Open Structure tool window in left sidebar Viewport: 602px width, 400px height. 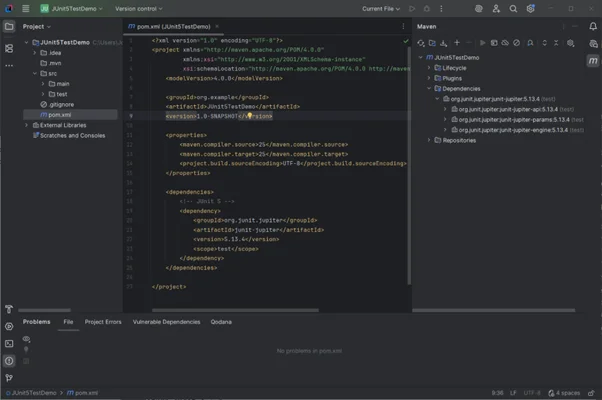pos(9,47)
